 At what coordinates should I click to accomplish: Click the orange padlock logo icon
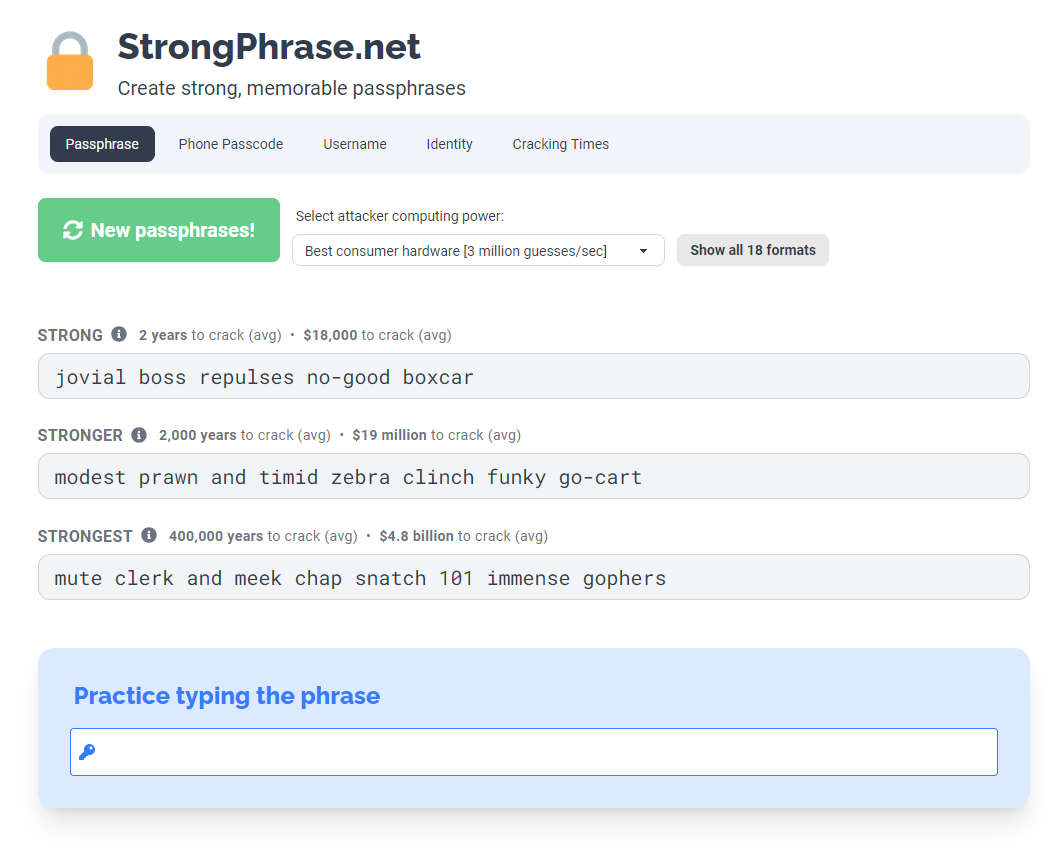pyautogui.click(x=70, y=60)
